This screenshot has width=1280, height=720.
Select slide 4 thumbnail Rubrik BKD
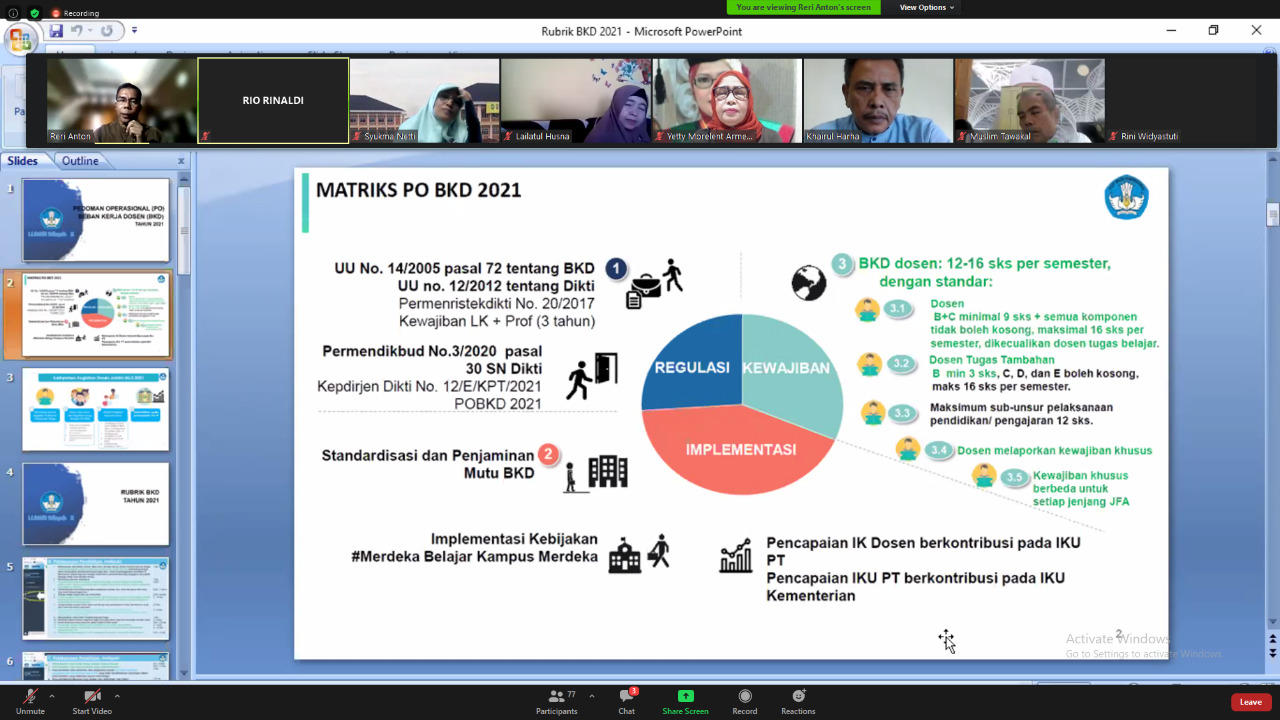pyautogui.click(x=96, y=503)
